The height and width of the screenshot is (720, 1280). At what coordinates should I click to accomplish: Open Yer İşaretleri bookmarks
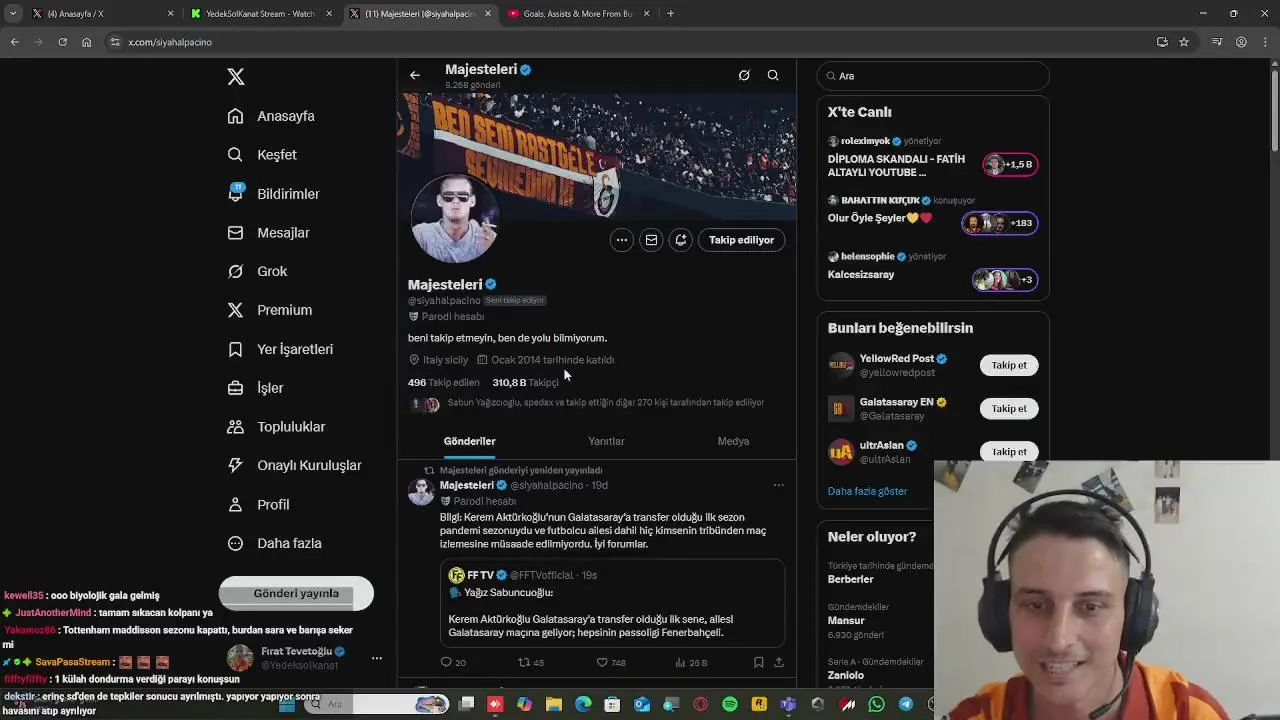pyautogui.click(x=280, y=349)
